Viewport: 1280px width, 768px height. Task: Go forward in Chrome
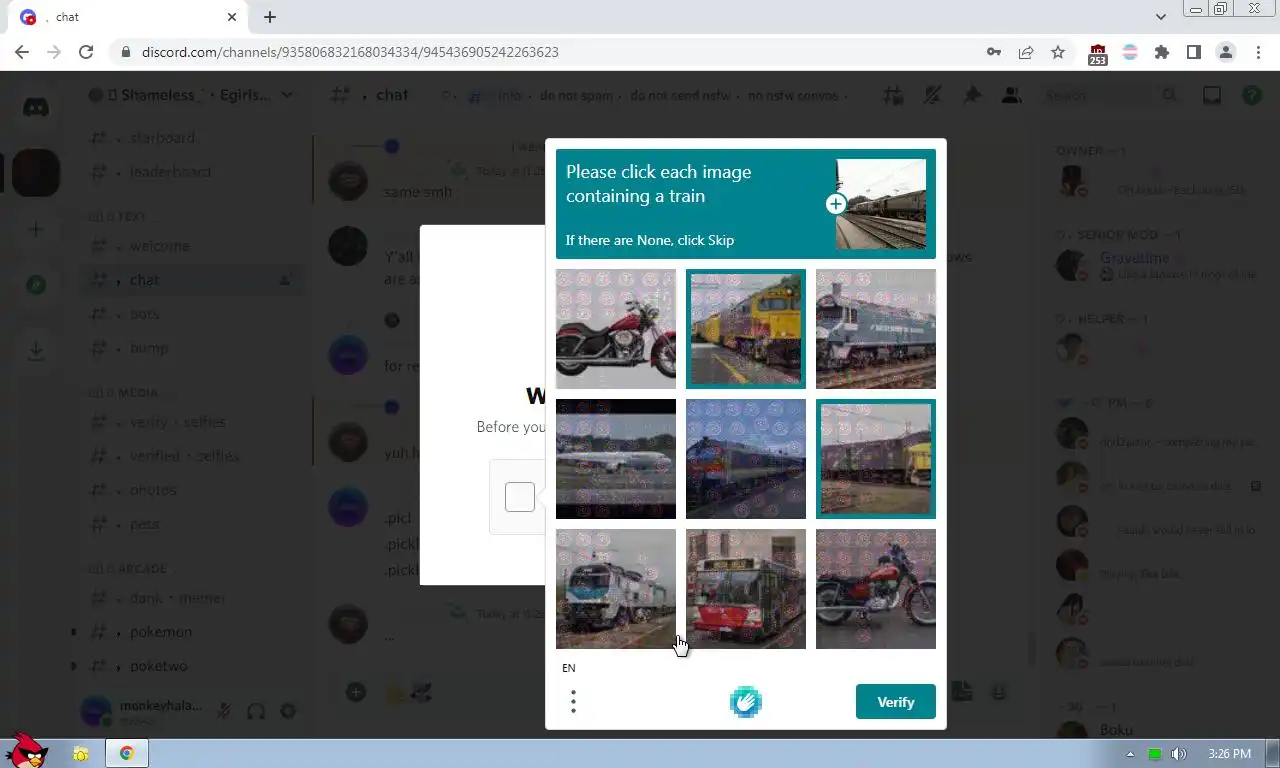[x=54, y=52]
